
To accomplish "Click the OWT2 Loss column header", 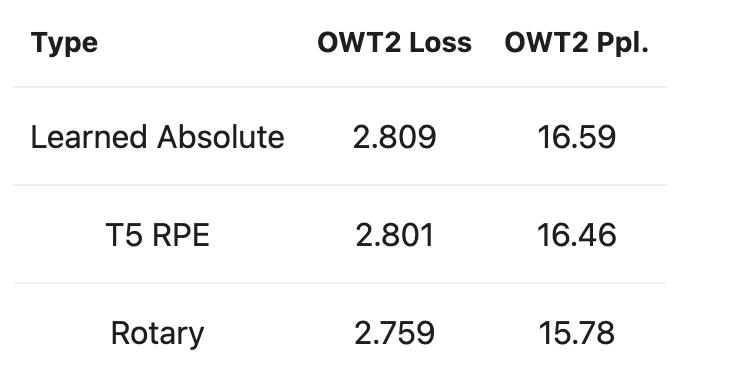I will [394, 43].
